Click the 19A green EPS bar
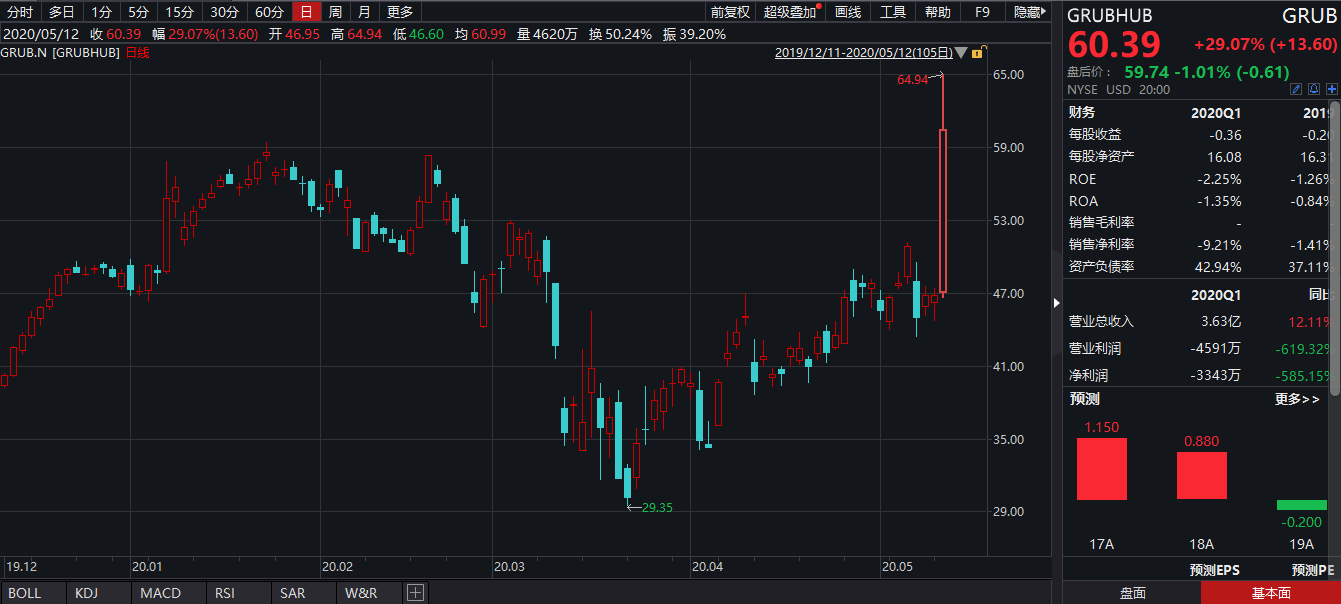This screenshot has height=604, width=1341. pyautogui.click(x=1301, y=505)
